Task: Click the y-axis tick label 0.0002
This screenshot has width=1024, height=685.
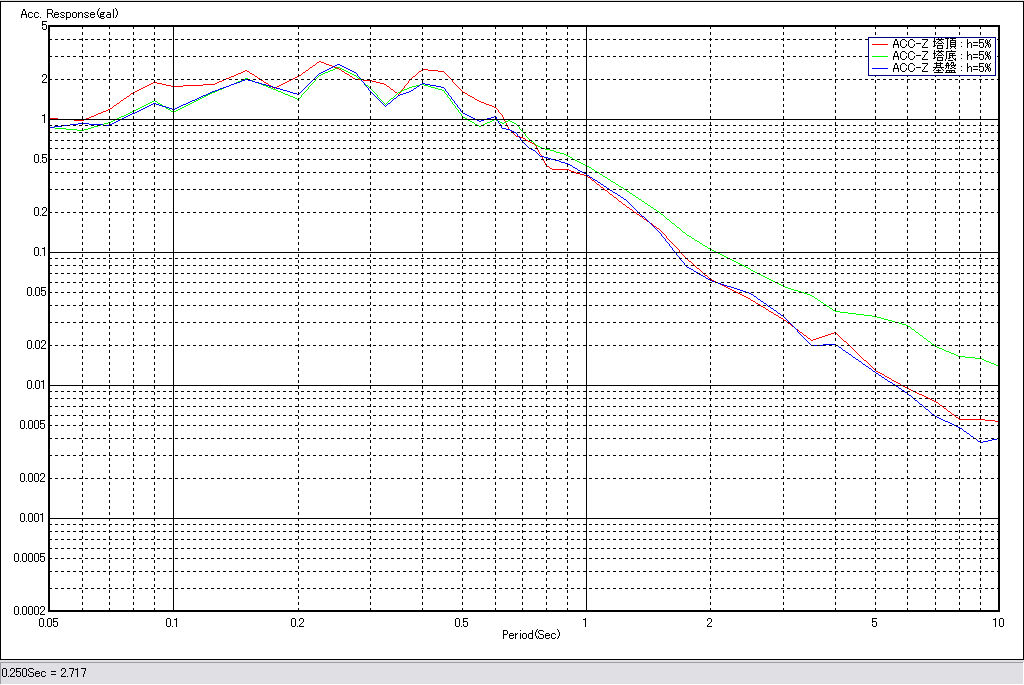Action: (30, 610)
